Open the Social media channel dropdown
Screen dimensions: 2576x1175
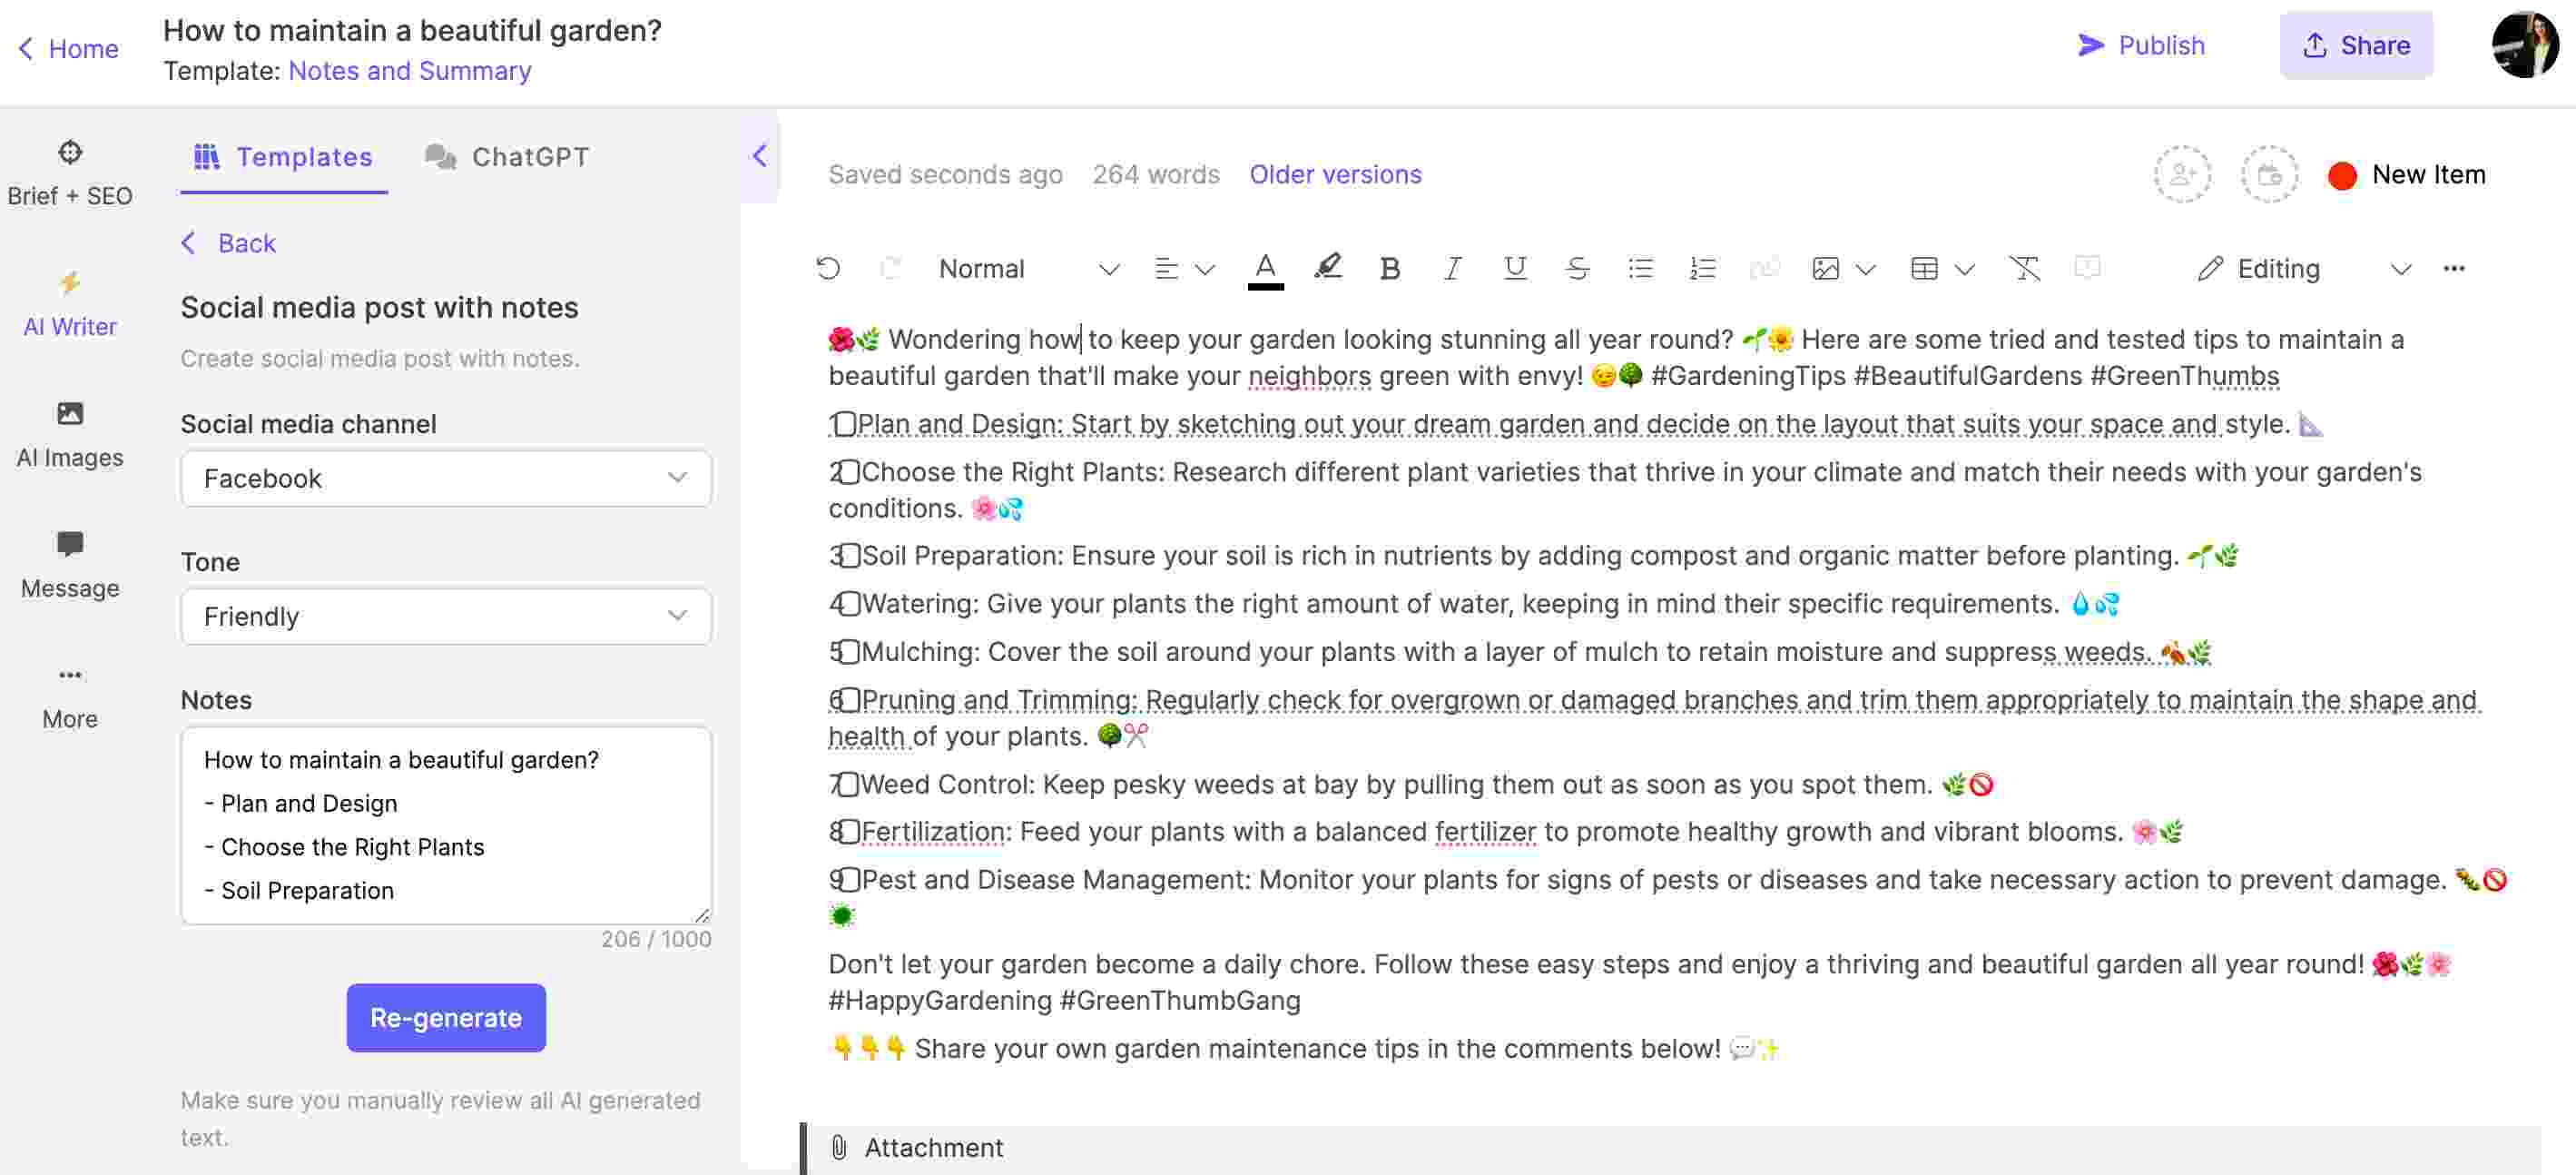point(445,479)
